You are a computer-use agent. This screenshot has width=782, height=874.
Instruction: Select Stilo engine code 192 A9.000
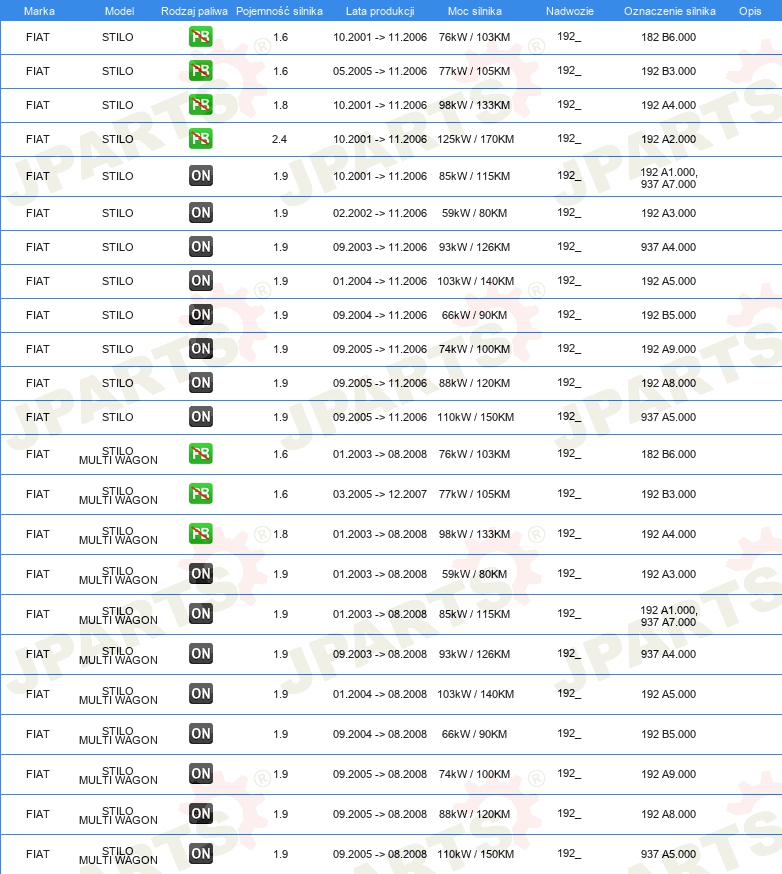[668, 349]
